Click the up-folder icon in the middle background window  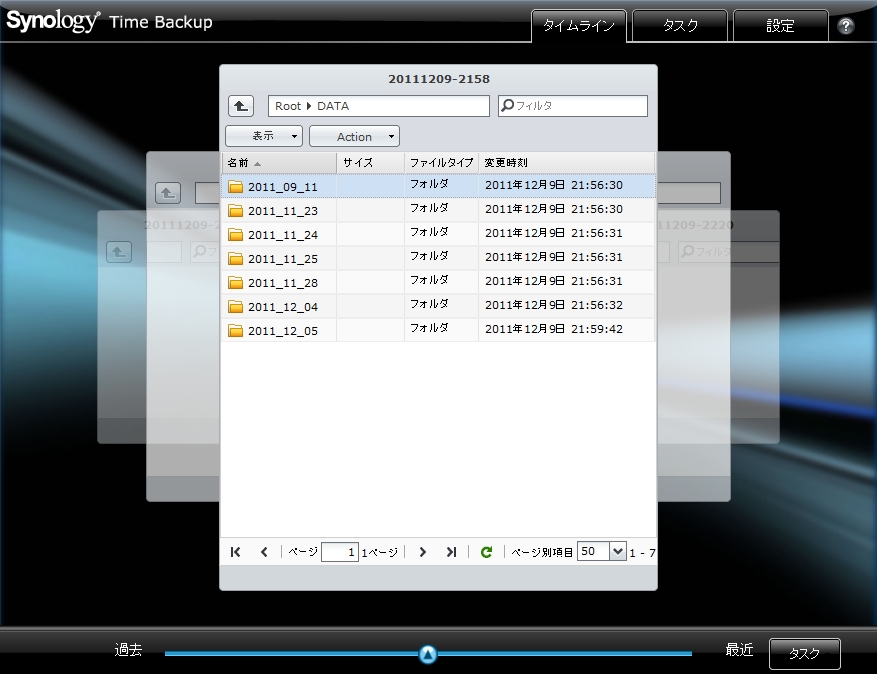click(x=168, y=193)
